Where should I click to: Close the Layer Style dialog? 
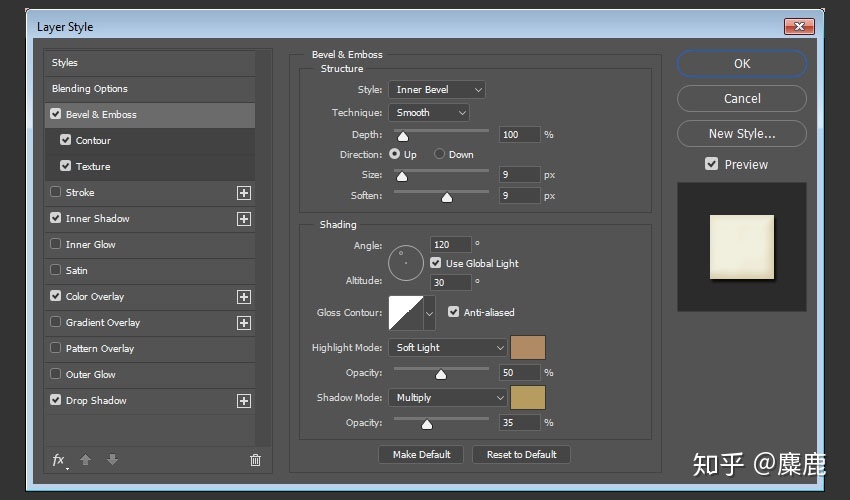coord(799,26)
